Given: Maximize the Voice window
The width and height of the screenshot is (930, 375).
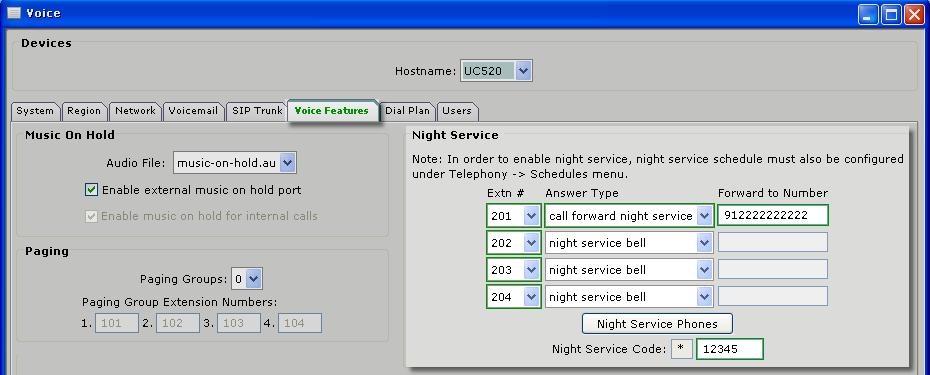Looking at the screenshot, I should (x=891, y=14).
